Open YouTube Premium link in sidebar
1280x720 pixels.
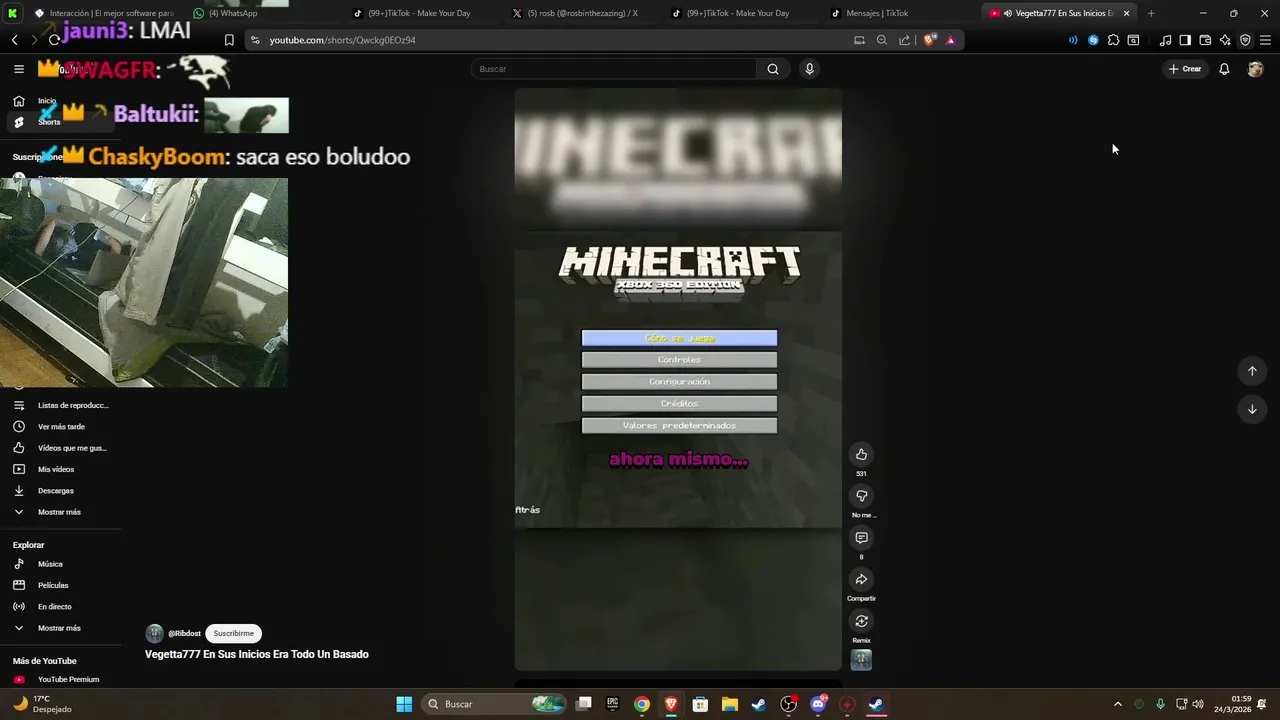(x=60, y=680)
